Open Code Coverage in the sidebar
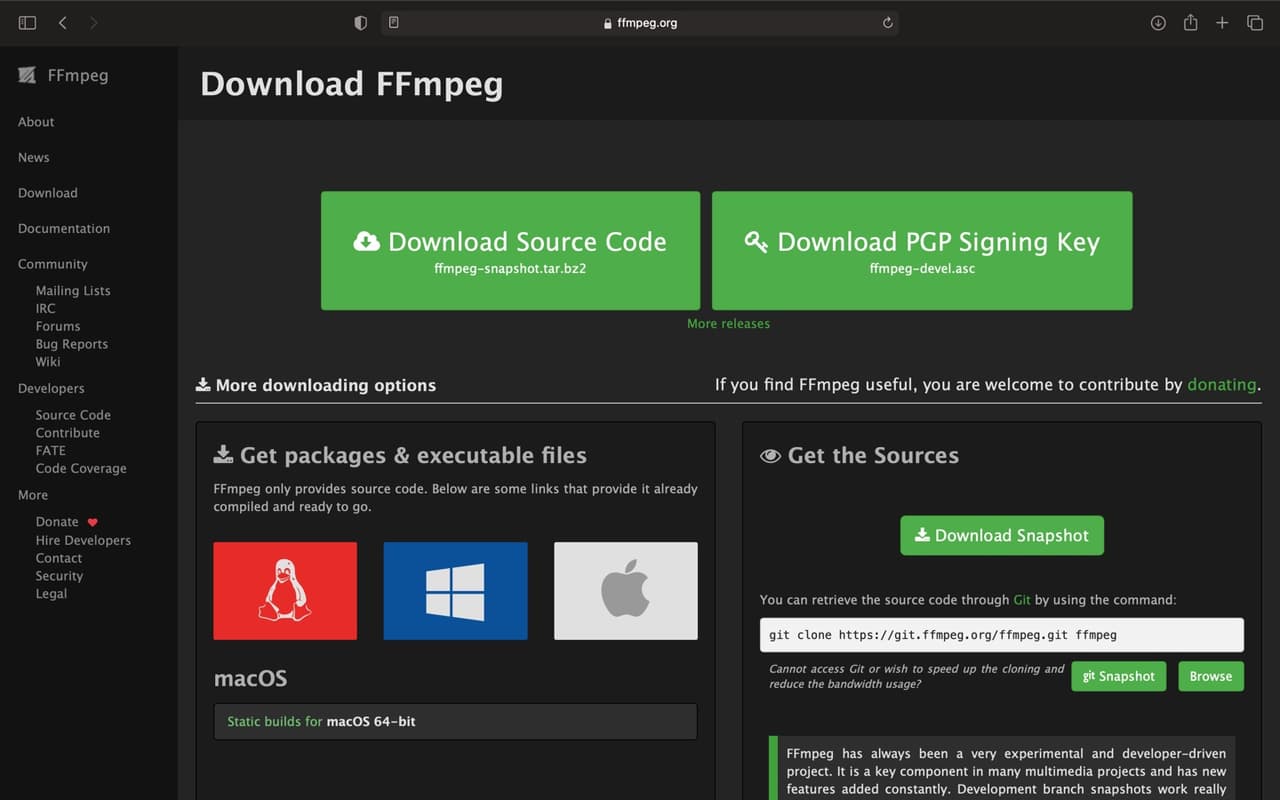Viewport: 1280px width, 800px height. pyautogui.click(x=81, y=468)
